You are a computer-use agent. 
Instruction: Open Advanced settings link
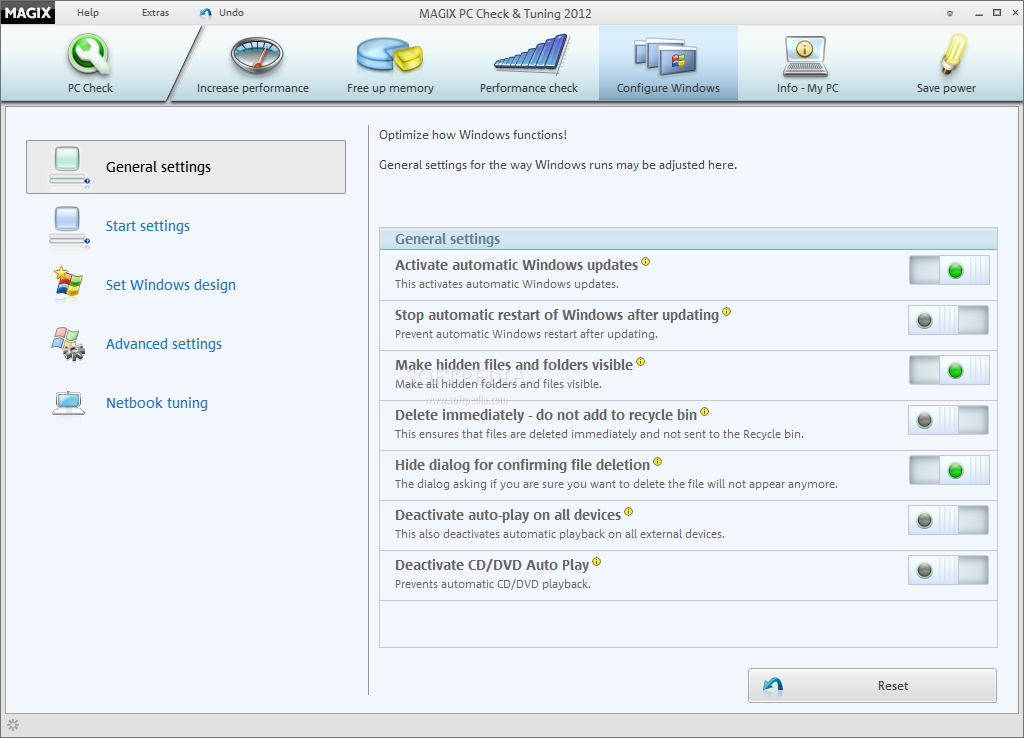coord(164,344)
